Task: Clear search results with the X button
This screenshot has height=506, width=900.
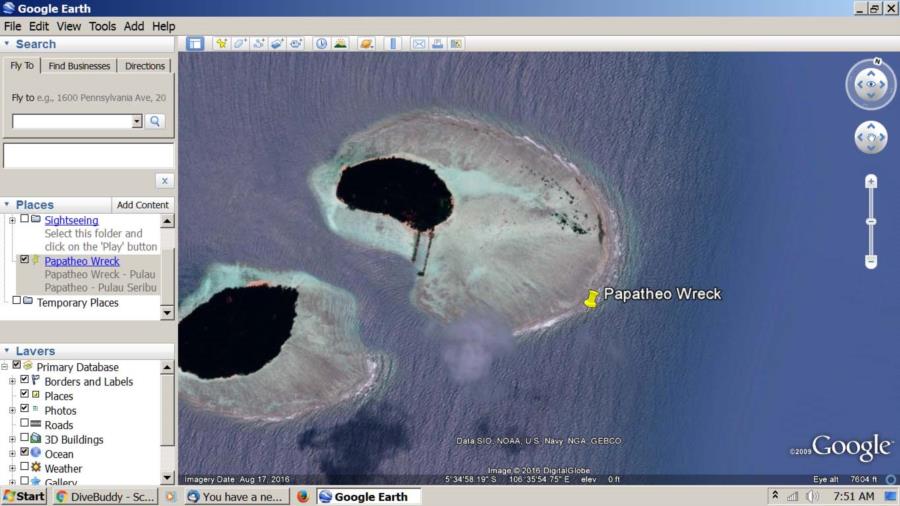Action: tap(165, 181)
